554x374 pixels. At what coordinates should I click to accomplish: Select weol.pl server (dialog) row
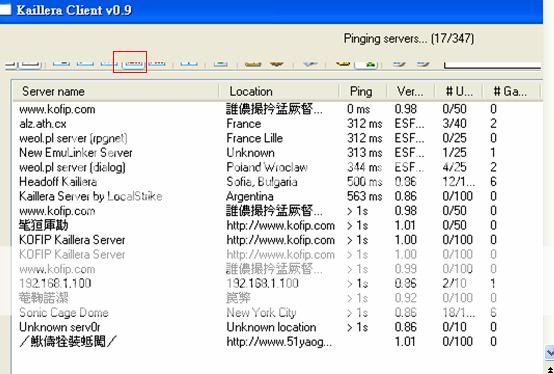72,167
